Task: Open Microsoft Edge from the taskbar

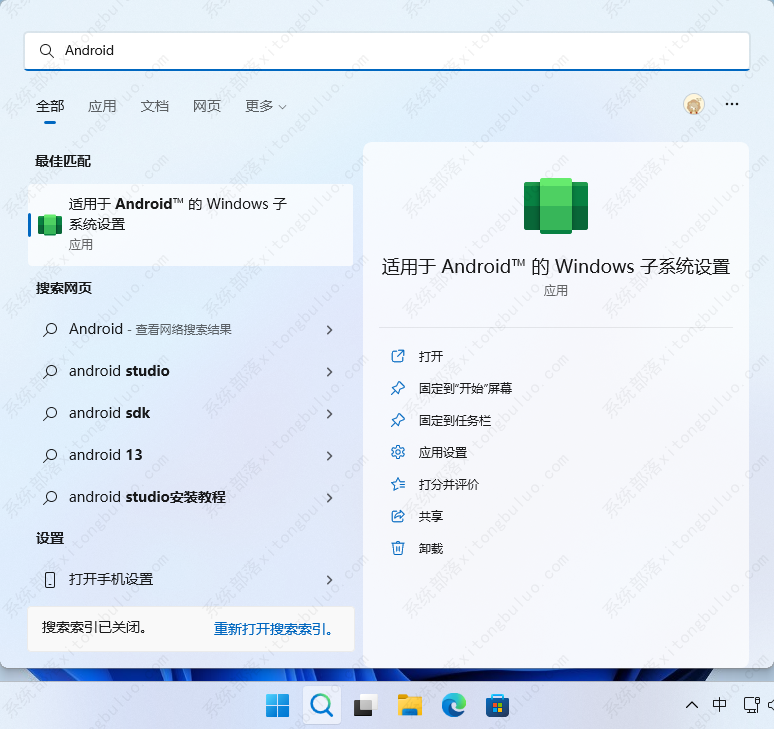Action: tap(454, 705)
